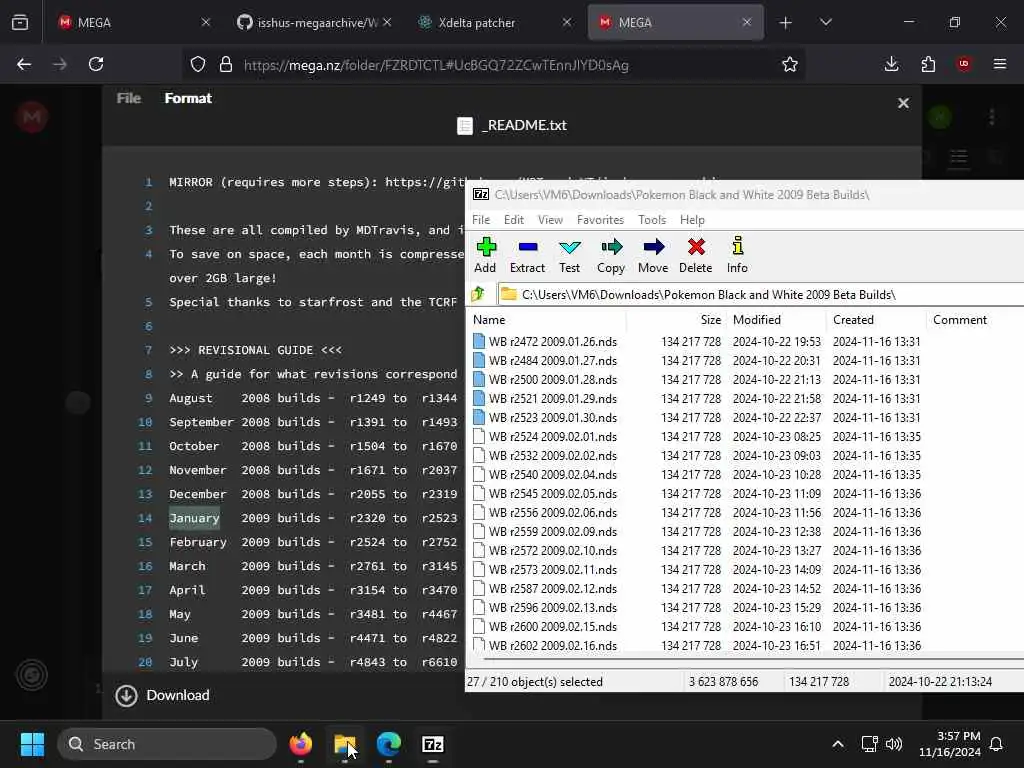The height and width of the screenshot is (768, 1024).
Task: Open 7-Zip Edit menu
Action: (514, 219)
